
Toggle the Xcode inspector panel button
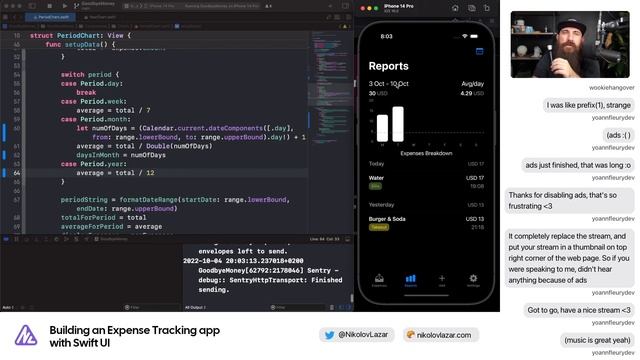click(x=345, y=6)
